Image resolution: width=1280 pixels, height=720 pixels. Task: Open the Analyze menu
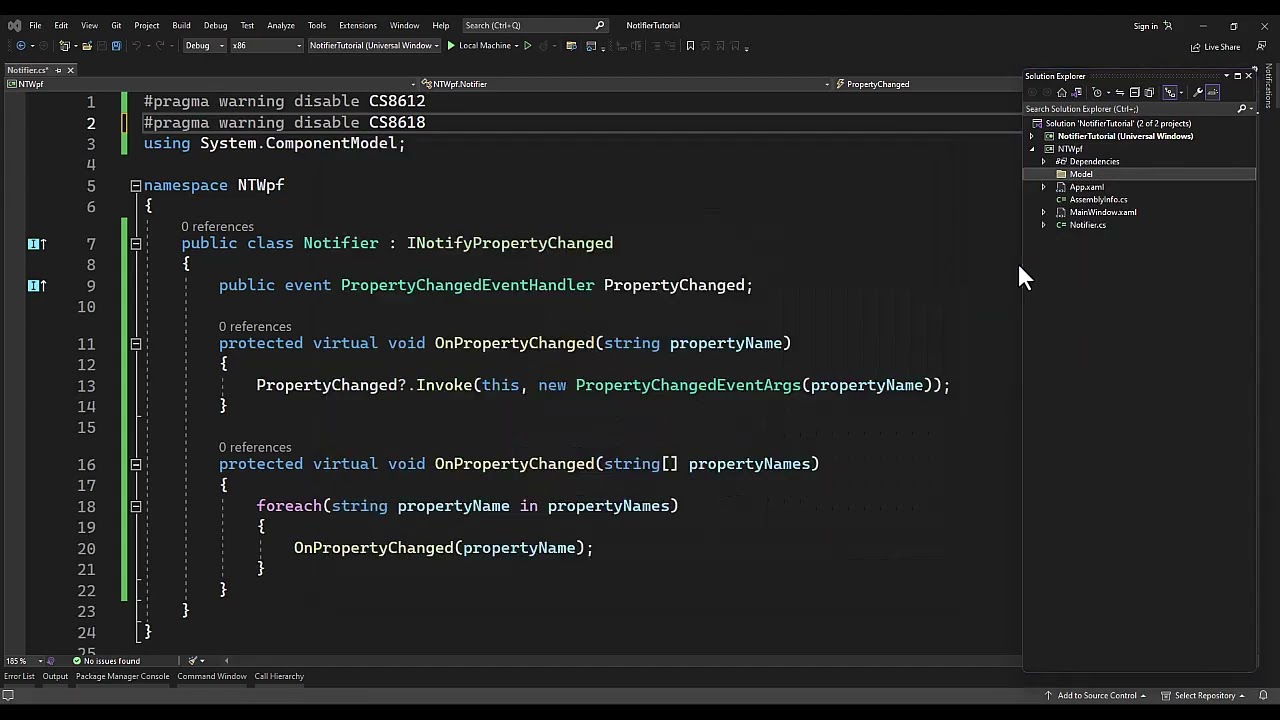(281, 25)
